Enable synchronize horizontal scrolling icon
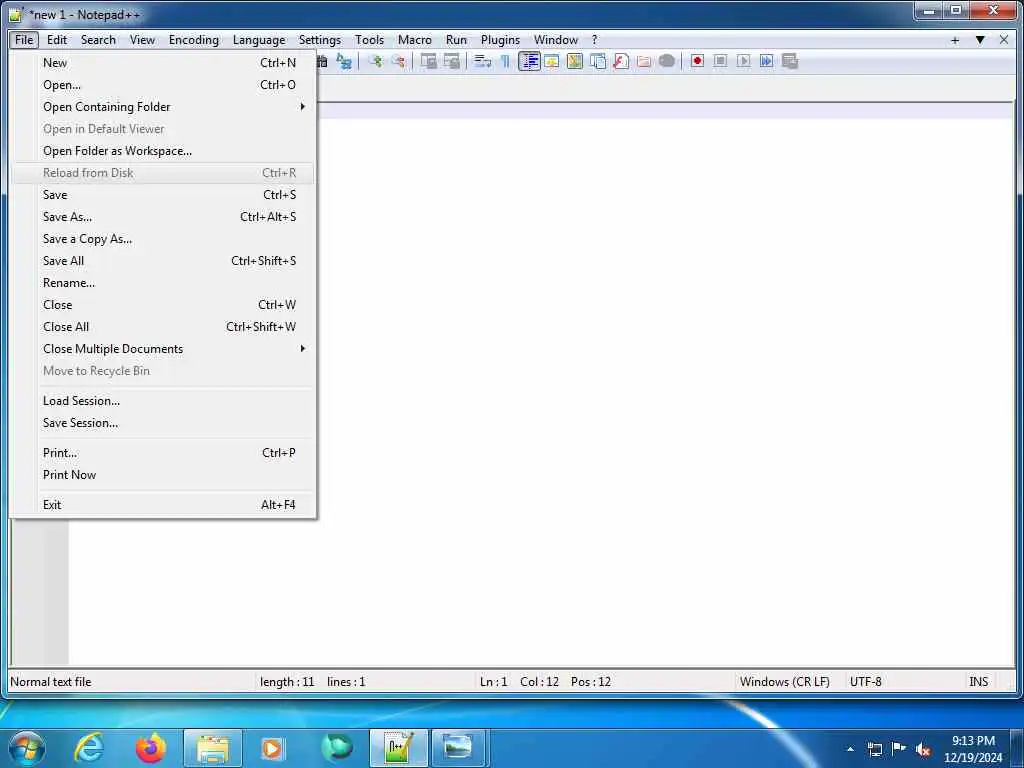The width and height of the screenshot is (1024, 768). (452, 61)
